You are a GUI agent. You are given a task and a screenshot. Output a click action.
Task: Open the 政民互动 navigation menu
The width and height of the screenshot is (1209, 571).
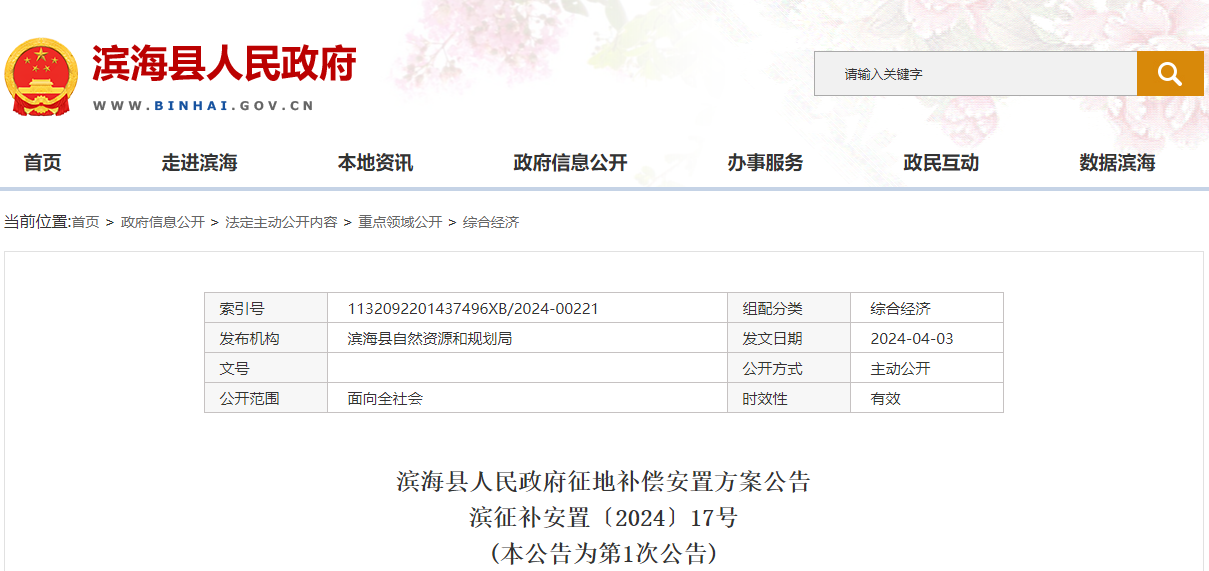(x=941, y=163)
